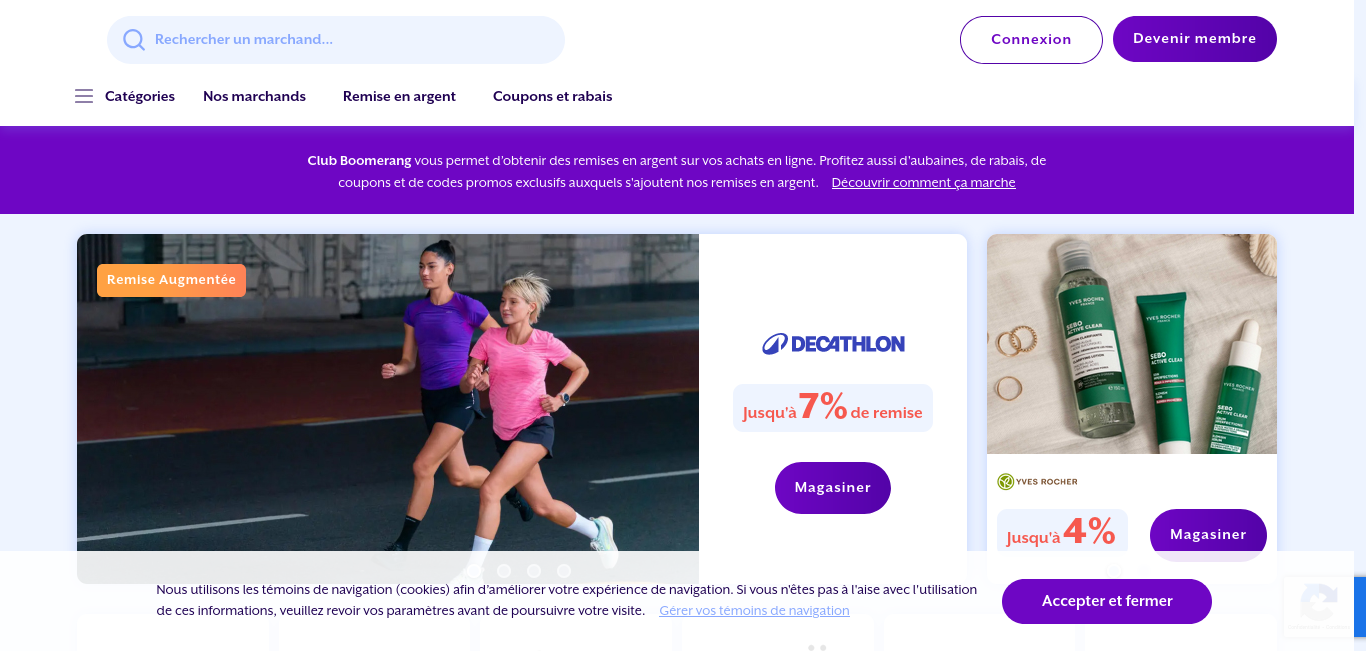Select the fourth carousel dot
This screenshot has height=651, width=1366.
(564, 570)
